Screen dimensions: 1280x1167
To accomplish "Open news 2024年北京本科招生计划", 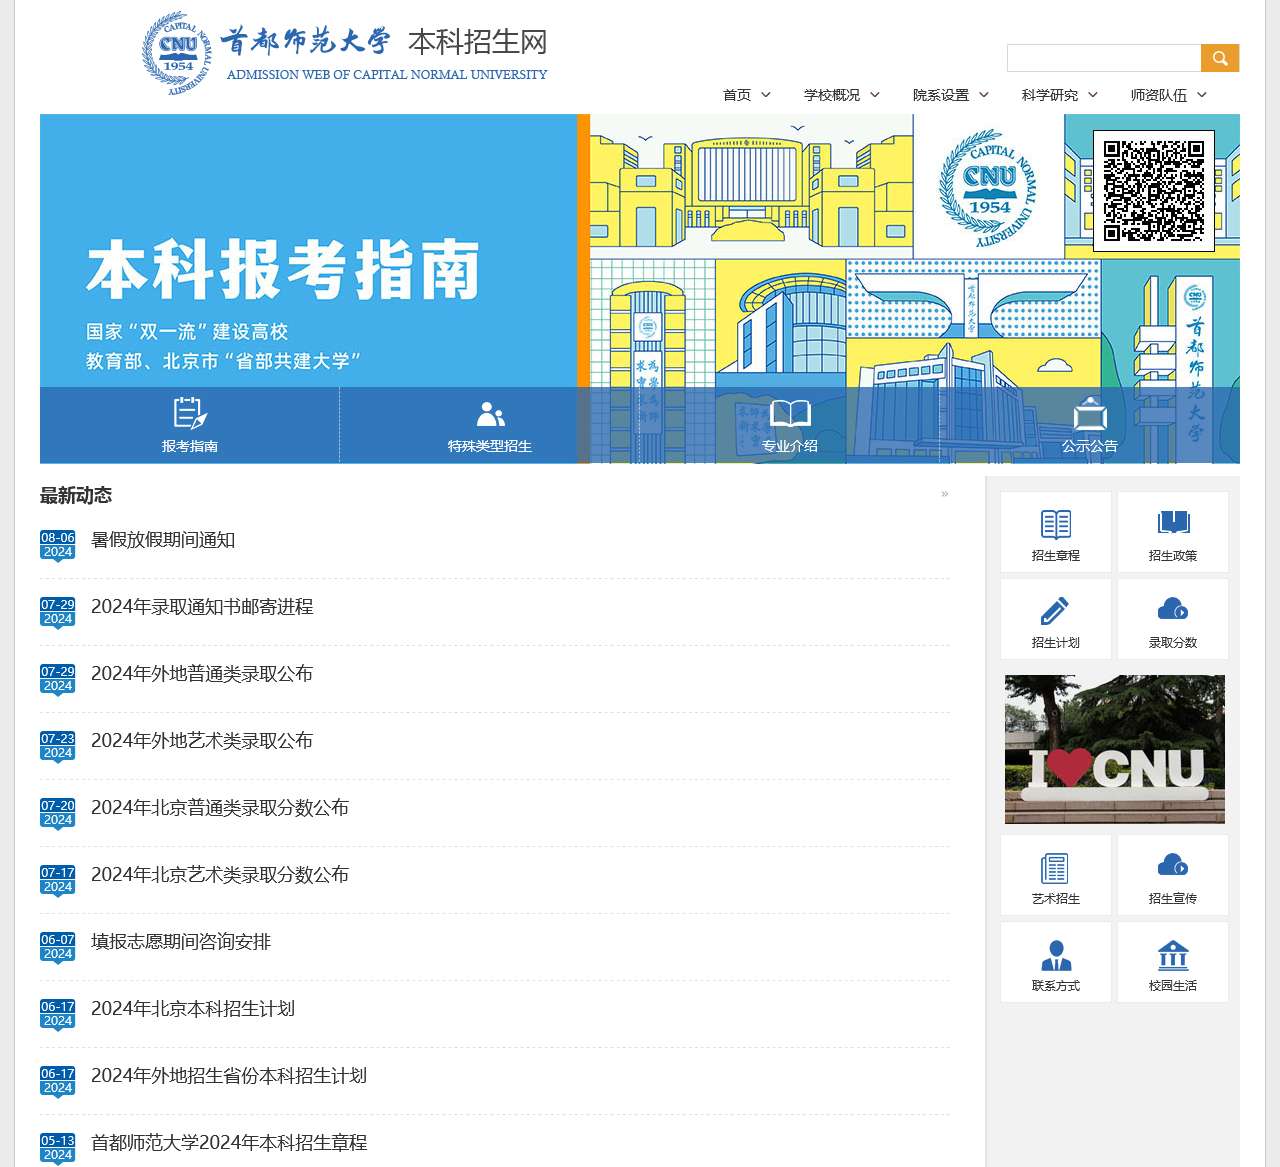I will point(193,1009).
